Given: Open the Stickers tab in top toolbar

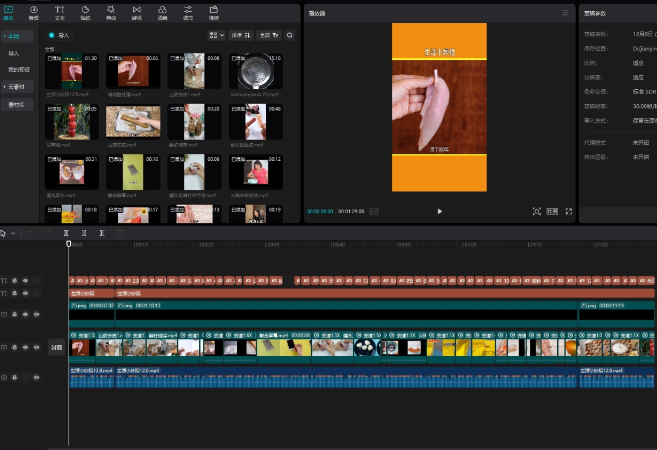Looking at the screenshot, I should [x=85, y=12].
